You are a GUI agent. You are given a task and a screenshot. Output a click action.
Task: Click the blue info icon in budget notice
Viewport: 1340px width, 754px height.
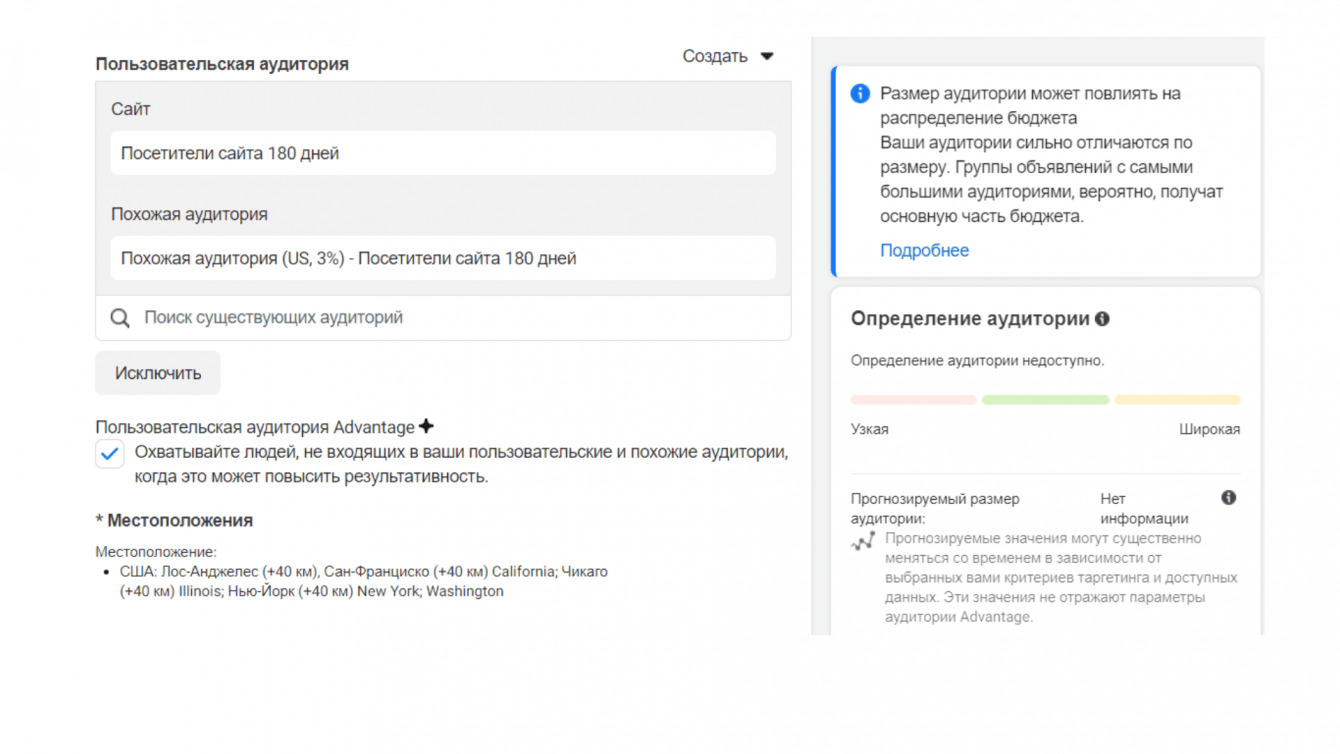tap(860, 94)
